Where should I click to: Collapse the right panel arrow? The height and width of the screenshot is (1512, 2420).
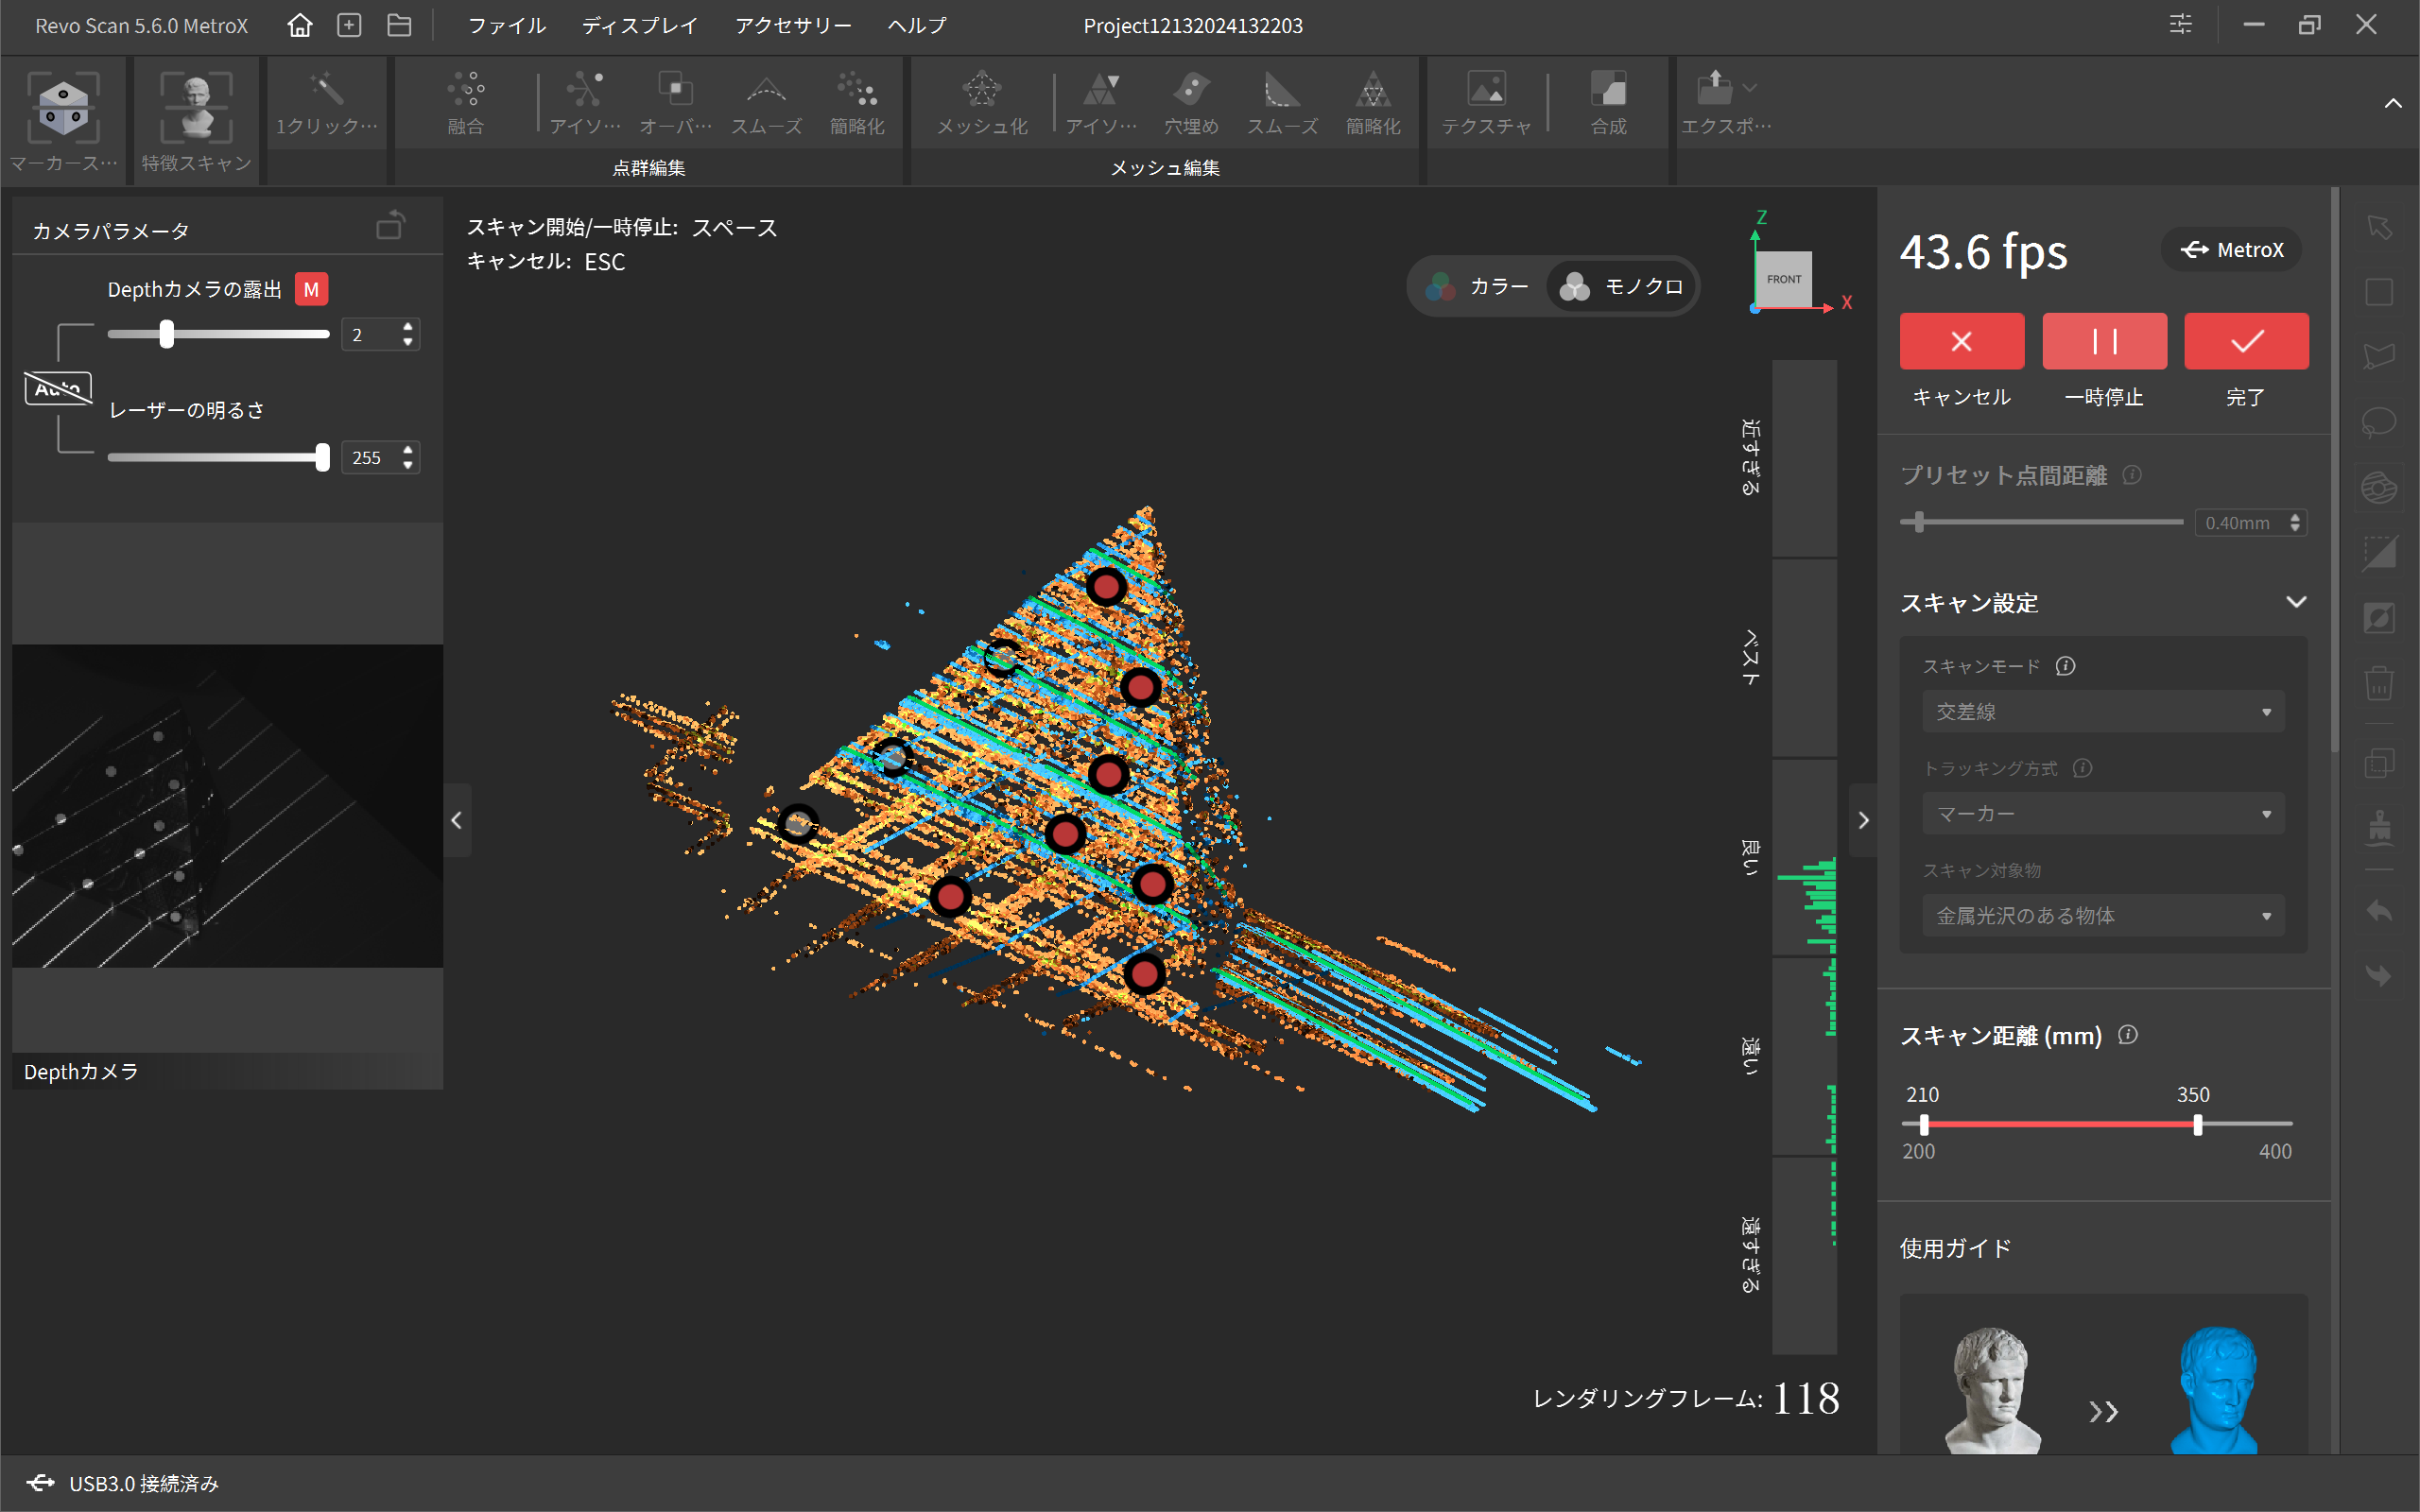pos(1863,821)
